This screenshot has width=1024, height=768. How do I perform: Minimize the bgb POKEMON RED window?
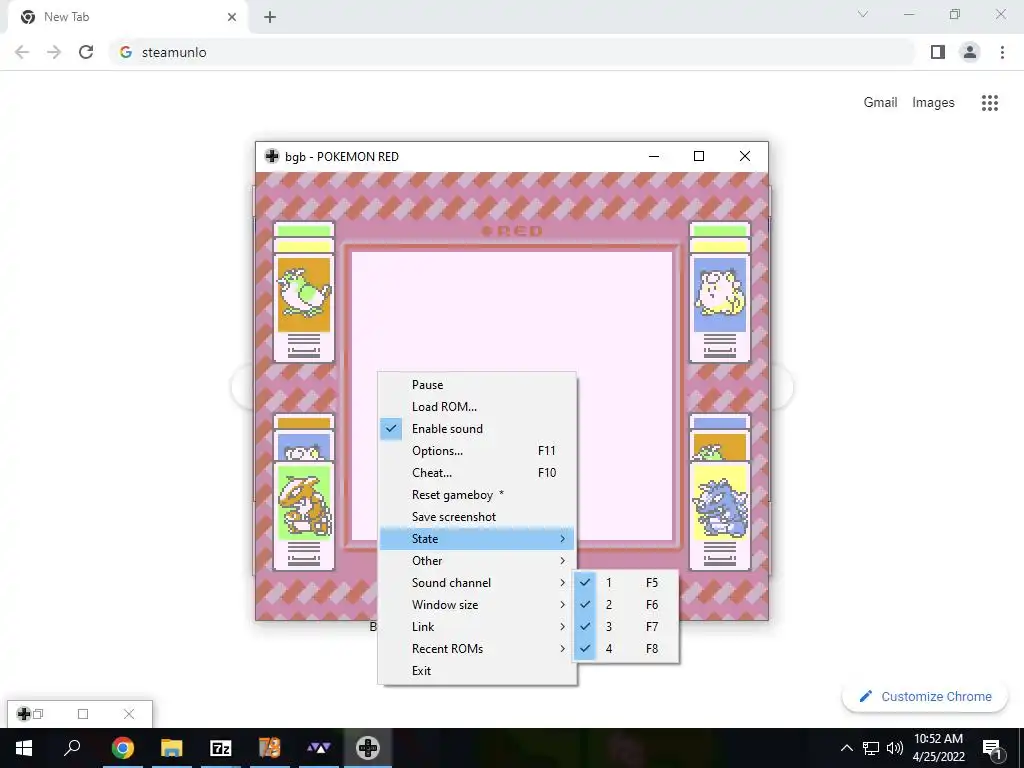[654, 156]
